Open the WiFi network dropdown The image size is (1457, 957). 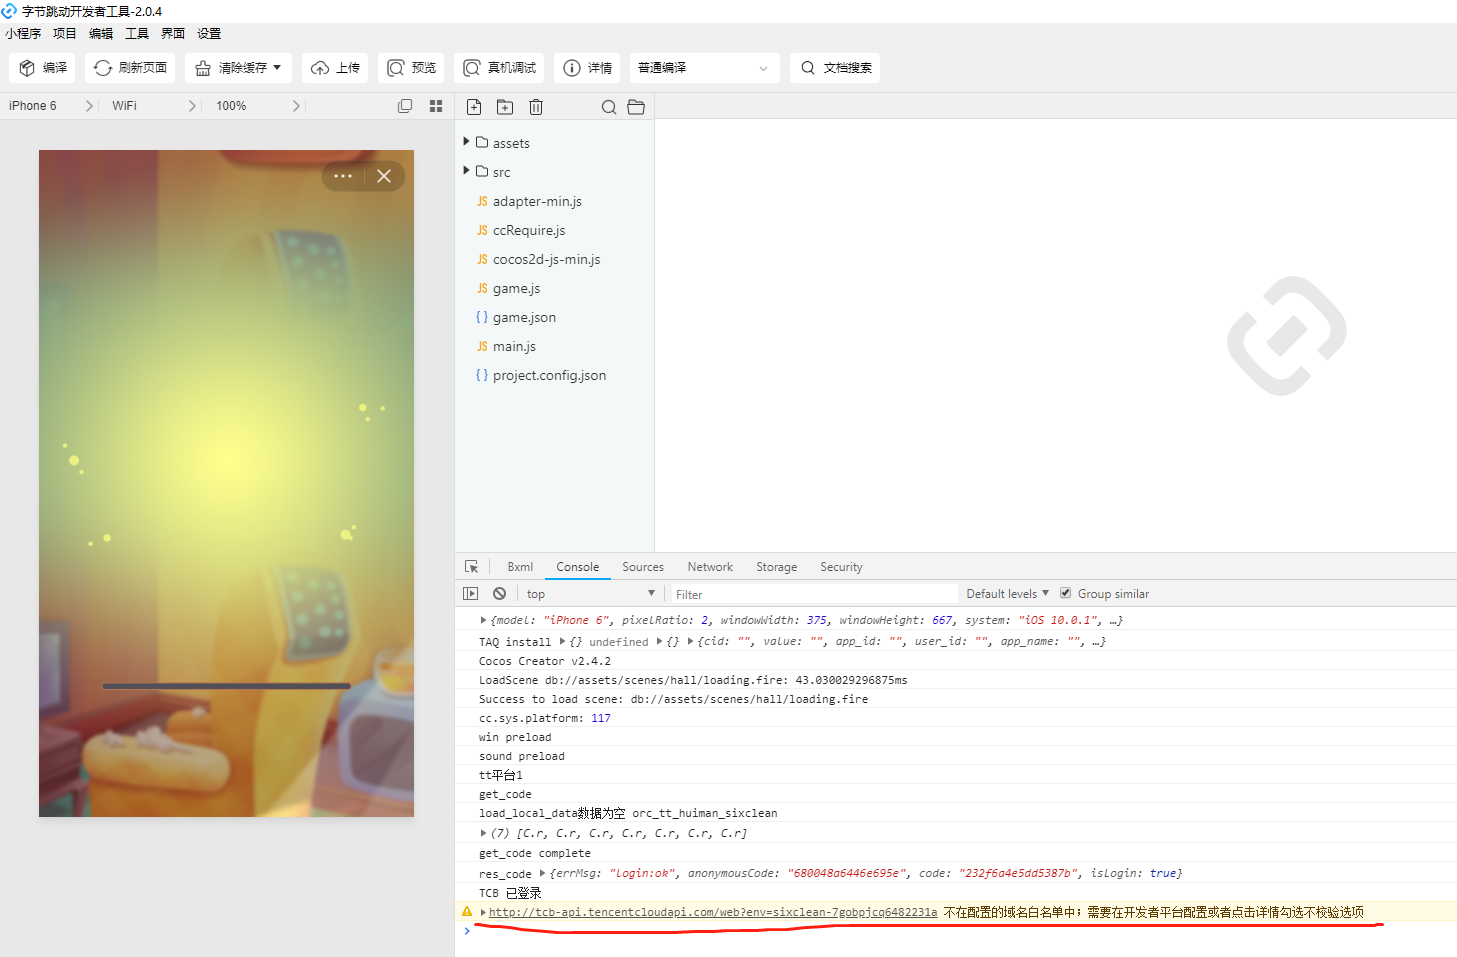154,106
